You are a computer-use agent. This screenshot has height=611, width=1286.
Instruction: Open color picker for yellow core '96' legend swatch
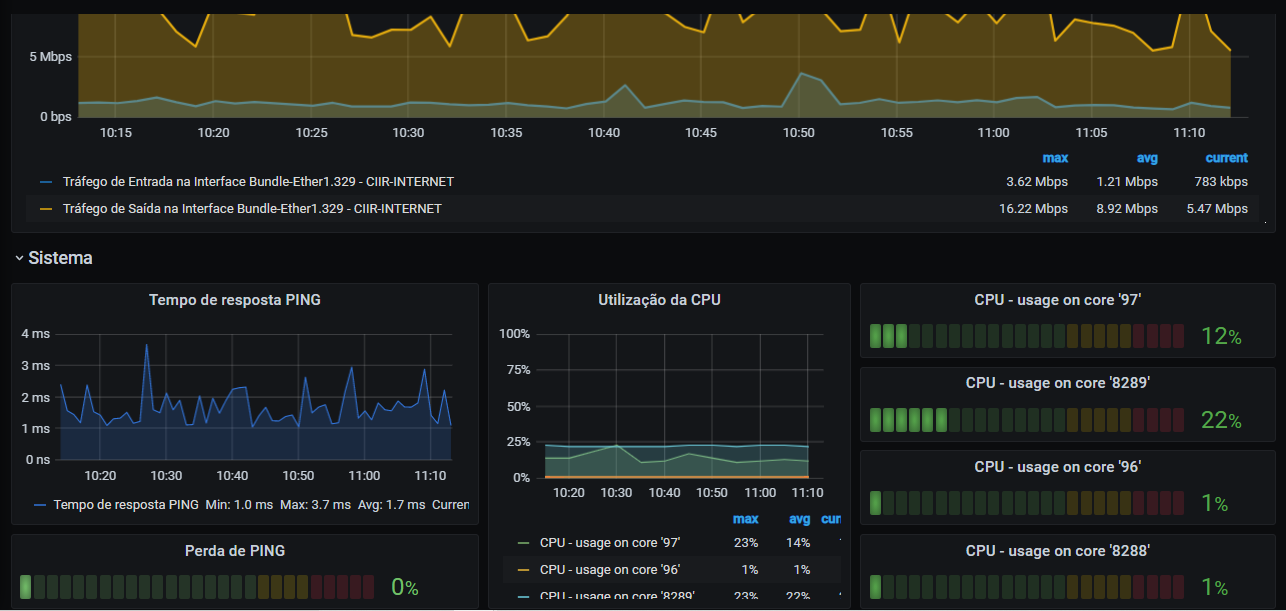pyautogui.click(x=523, y=571)
